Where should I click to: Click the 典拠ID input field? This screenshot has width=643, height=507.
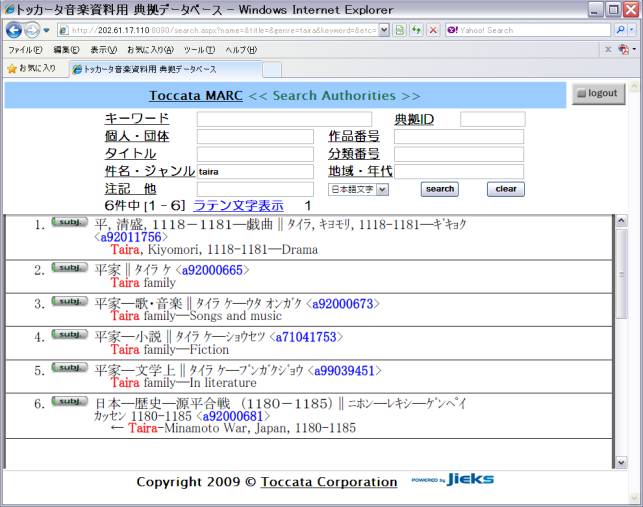coord(493,119)
